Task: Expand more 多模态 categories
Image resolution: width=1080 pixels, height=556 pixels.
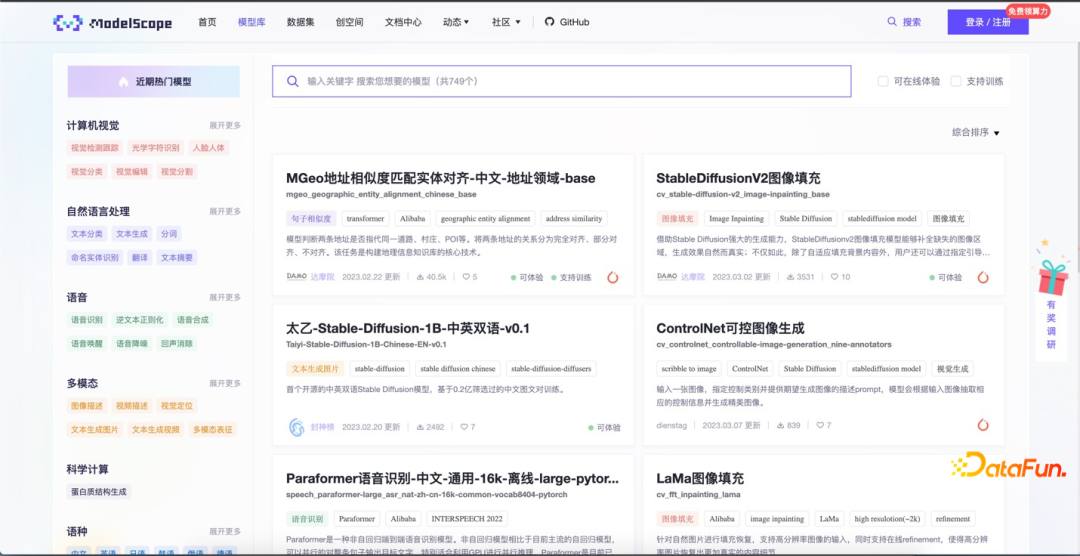Action: click(225, 384)
